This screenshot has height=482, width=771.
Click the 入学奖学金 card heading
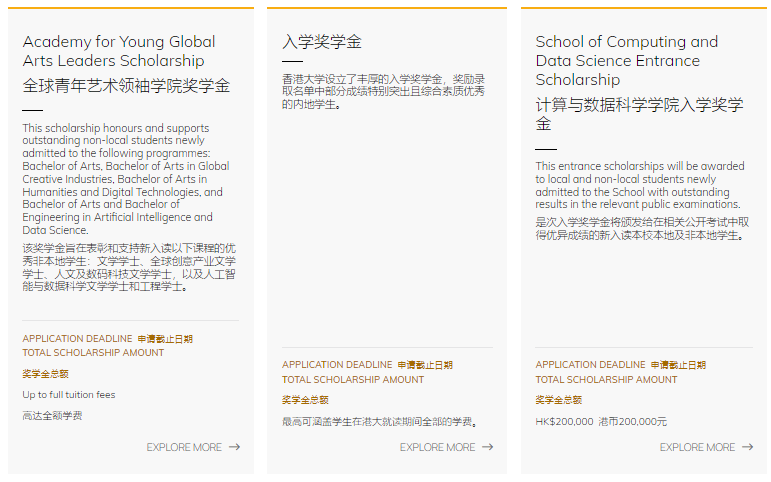[322, 42]
